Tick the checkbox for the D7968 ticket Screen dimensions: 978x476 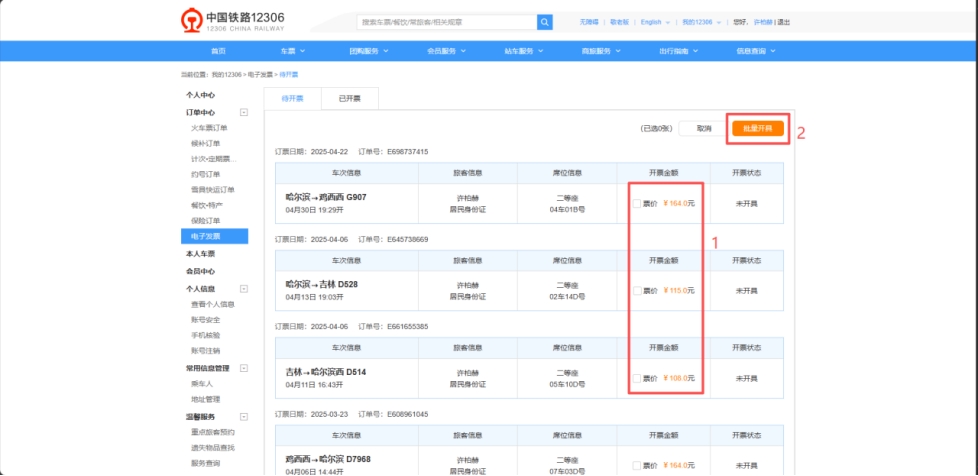636,465
